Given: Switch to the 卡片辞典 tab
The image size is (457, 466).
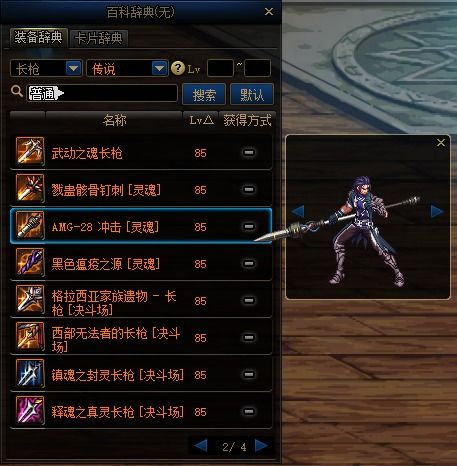Looking at the screenshot, I should (98, 38).
